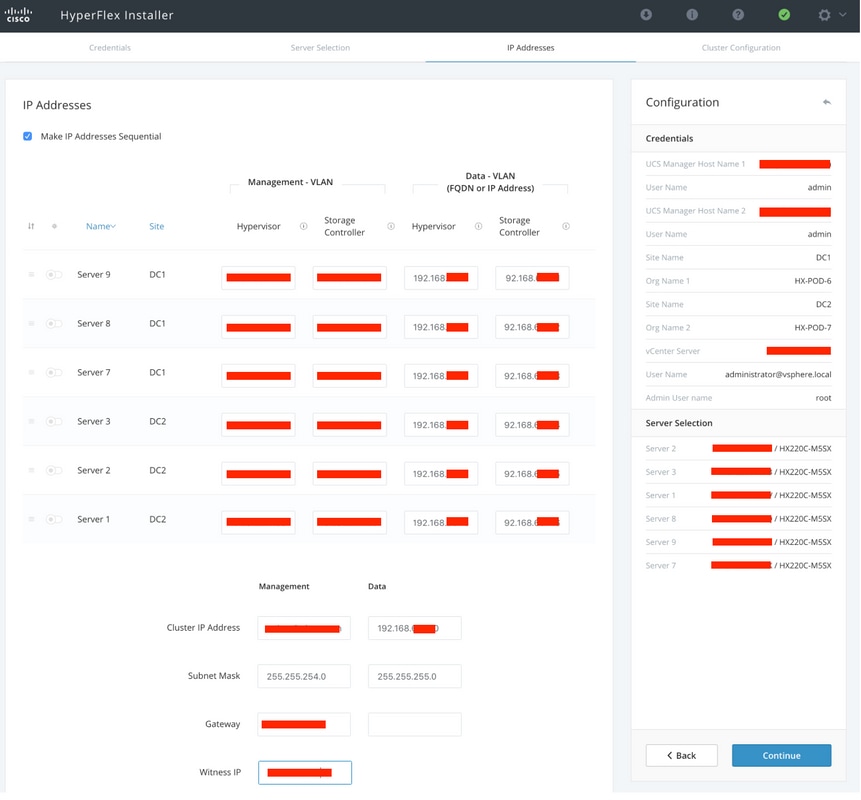Click the green status check icon
The height and width of the screenshot is (800, 861).
[x=784, y=15]
